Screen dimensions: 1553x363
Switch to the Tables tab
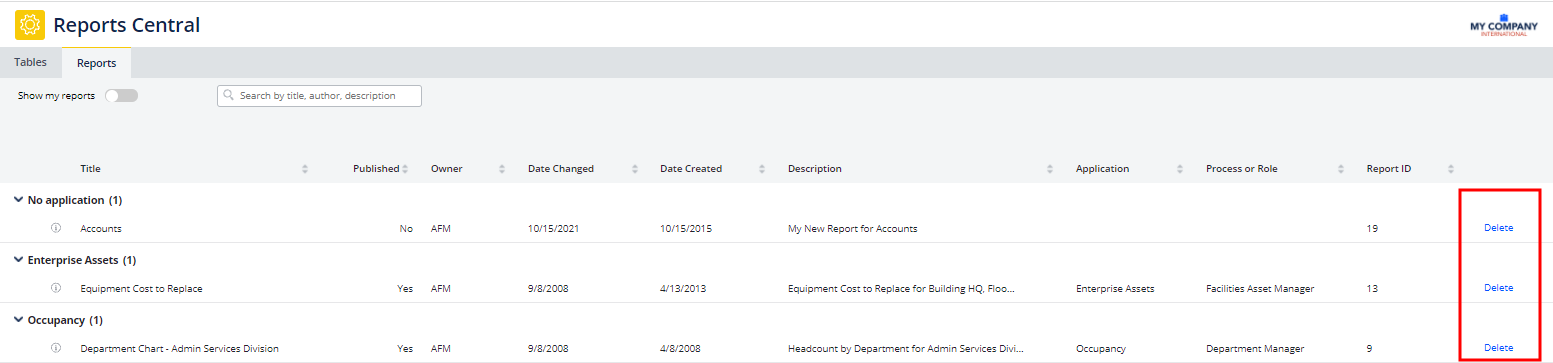pos(30,62)
